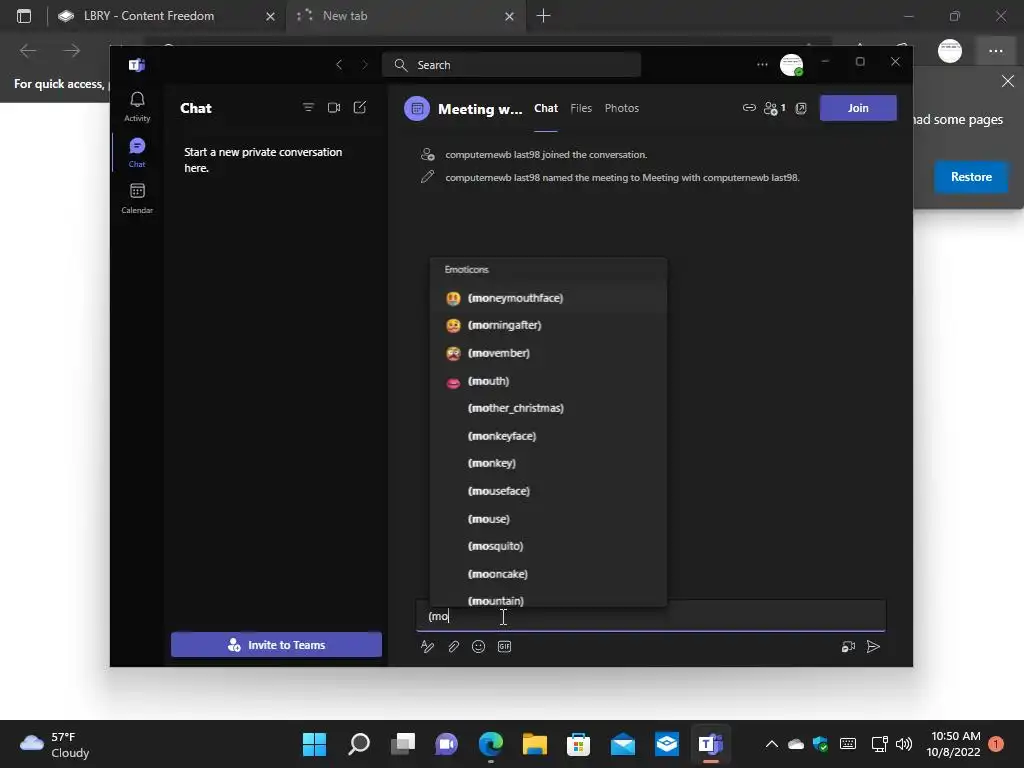Open a new Edge tab with plus
The width and height of the screenshot is (1024, 768).
point(543,16)
